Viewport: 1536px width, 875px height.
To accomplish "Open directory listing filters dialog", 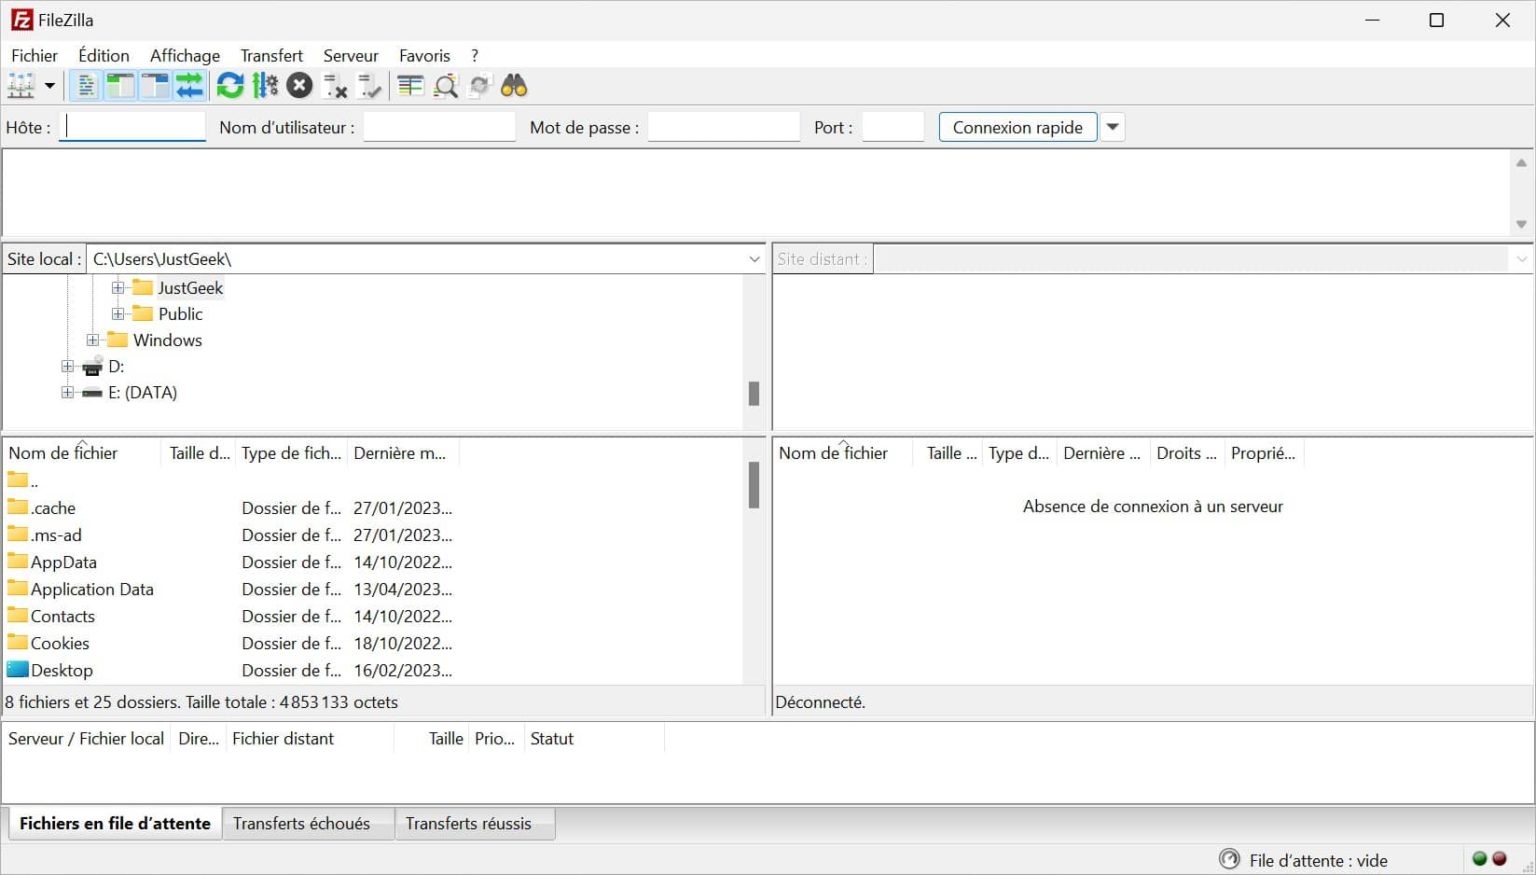I will coord(410,86).
